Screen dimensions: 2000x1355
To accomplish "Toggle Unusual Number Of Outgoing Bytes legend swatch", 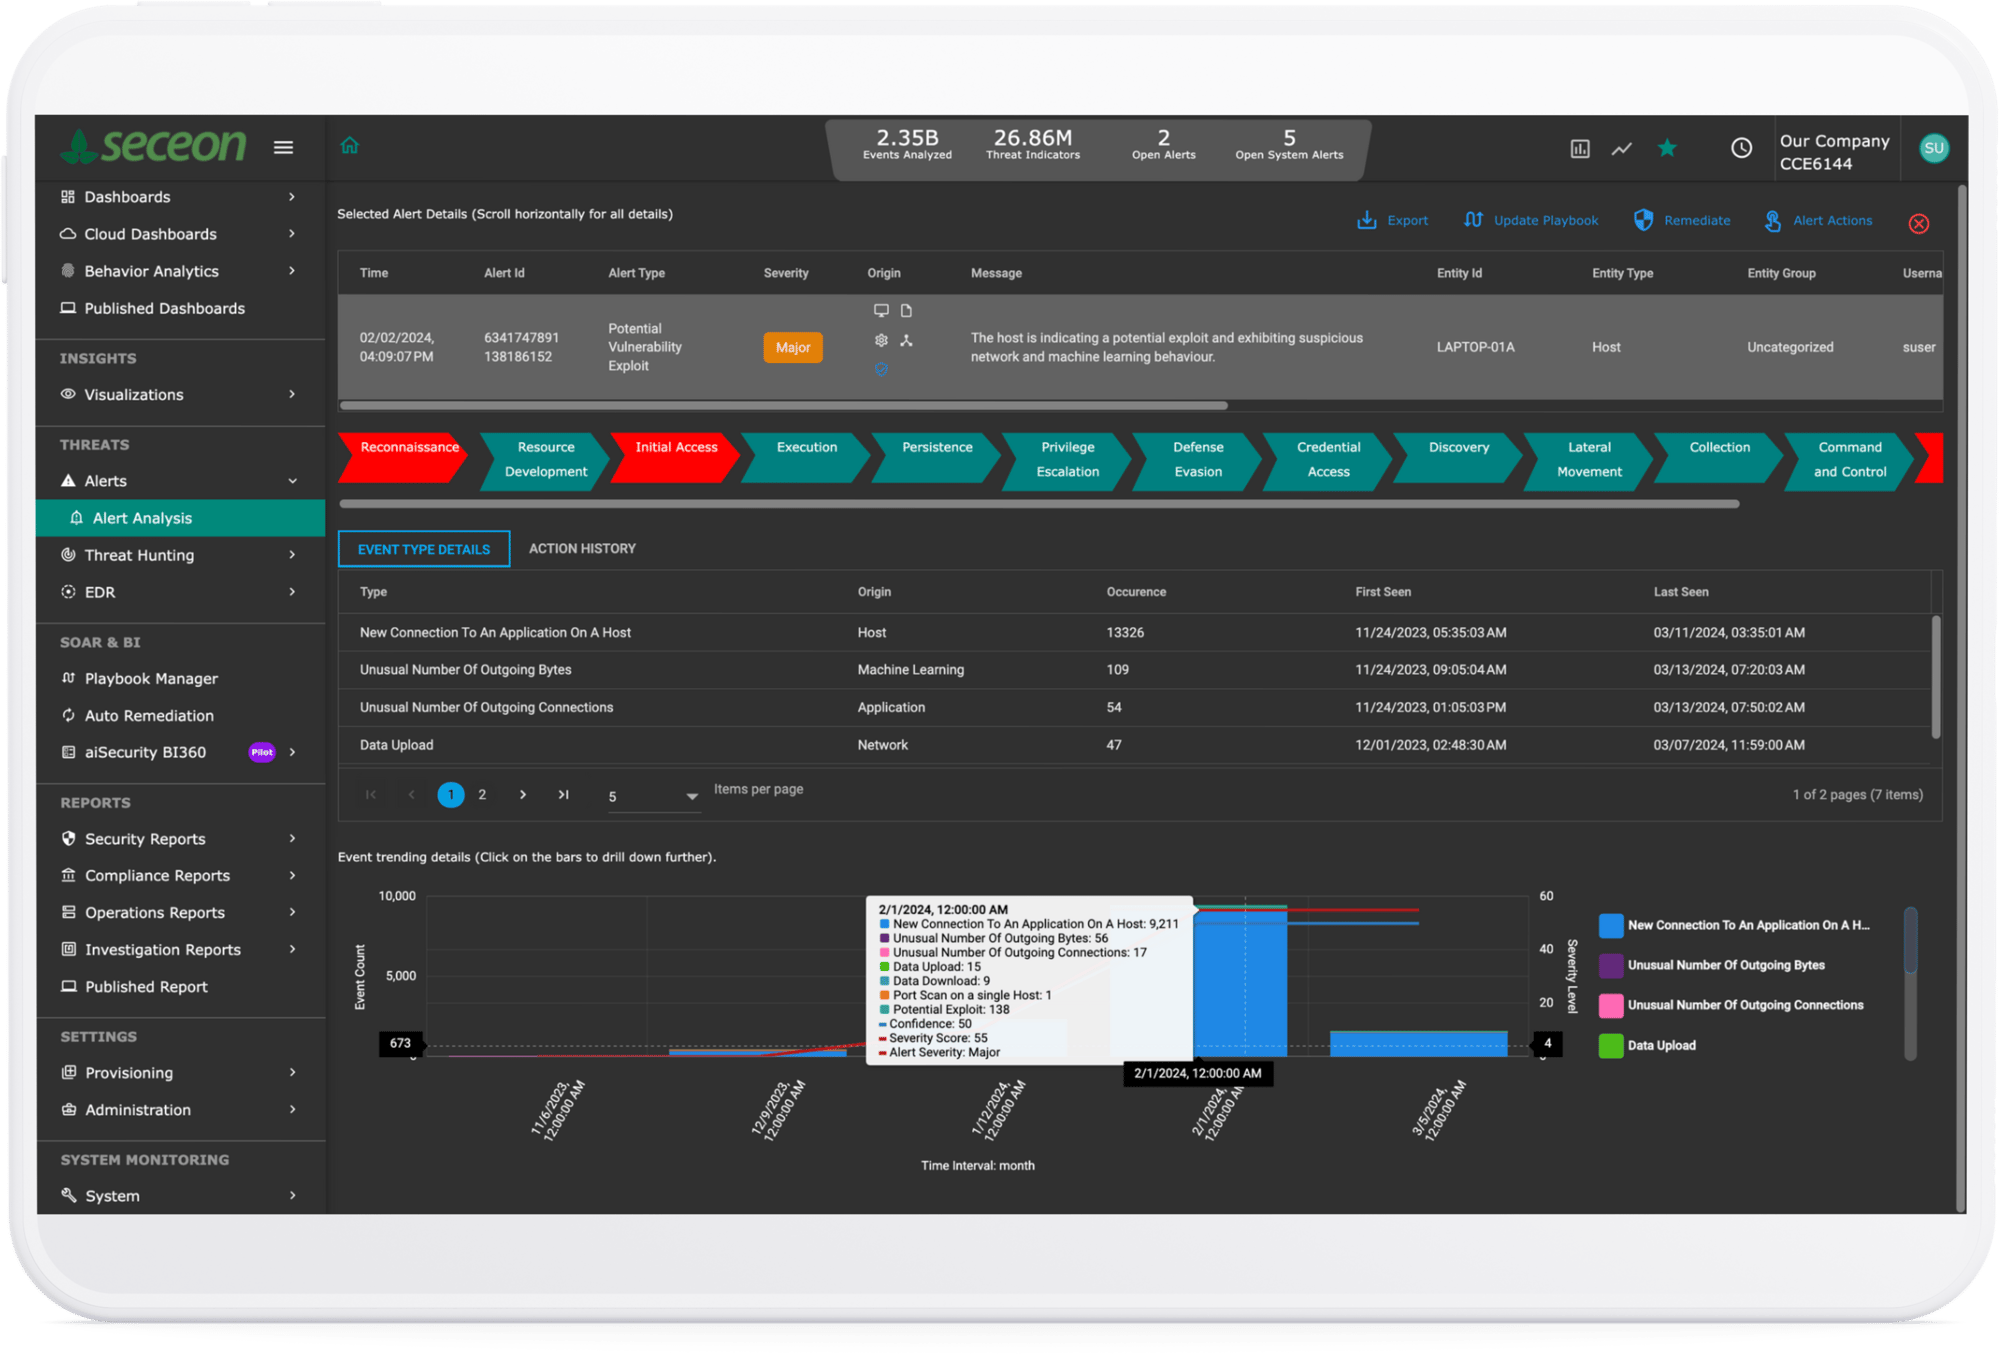I will click(x=1610, y=965).
